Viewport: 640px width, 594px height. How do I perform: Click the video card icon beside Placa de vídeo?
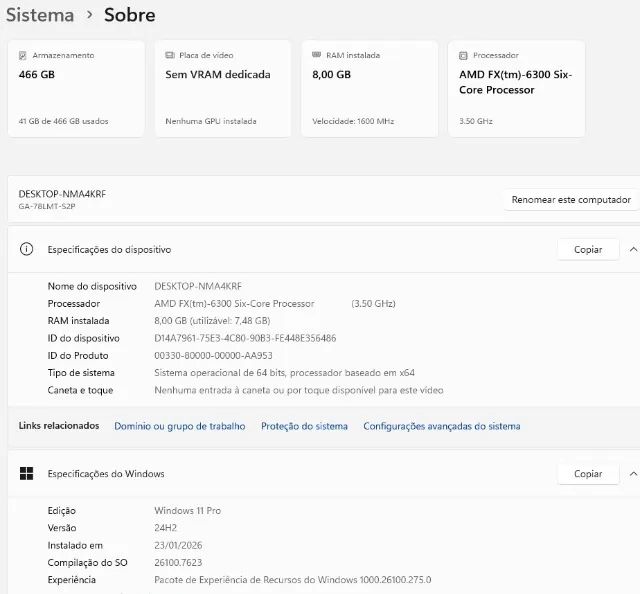[170, 55]
